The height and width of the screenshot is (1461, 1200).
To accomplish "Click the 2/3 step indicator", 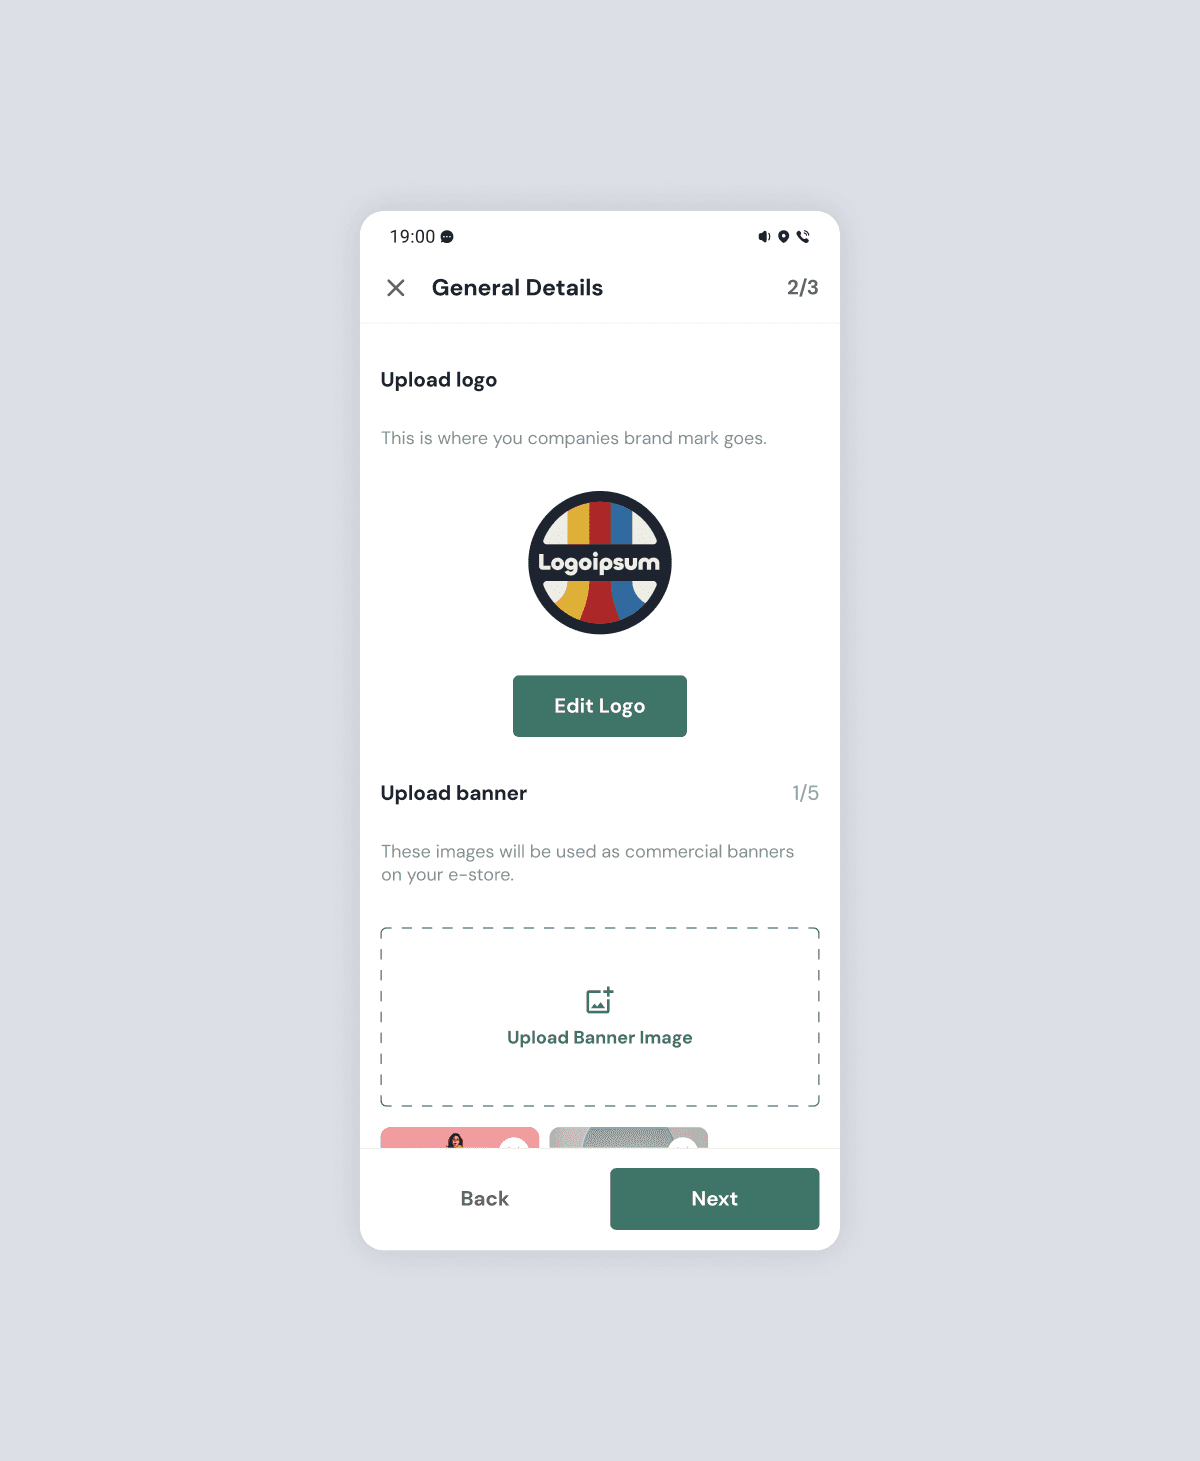I will pos(803,288).
